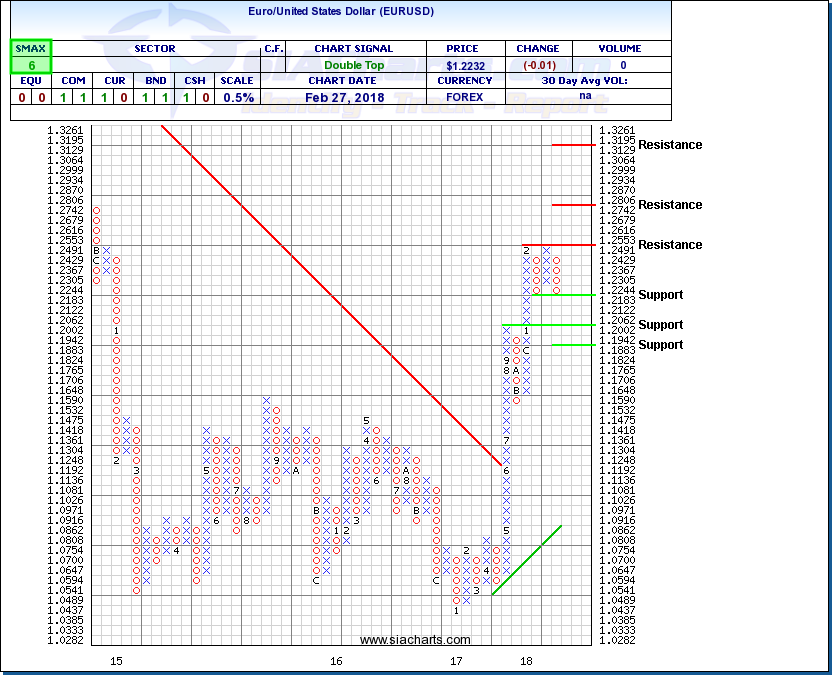Image resolution: width=832 pixels, height=675 pixels.
Task: Click the Support label near 1.2244
Action: (661, 295)
